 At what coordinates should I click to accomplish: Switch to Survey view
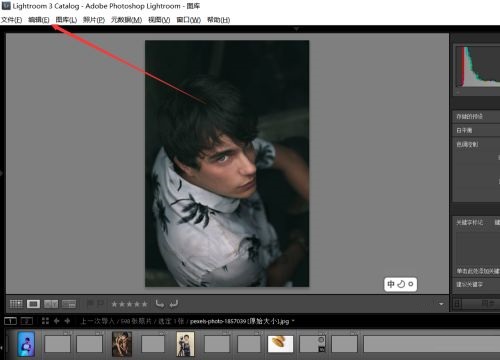click(x=69, y=304)
